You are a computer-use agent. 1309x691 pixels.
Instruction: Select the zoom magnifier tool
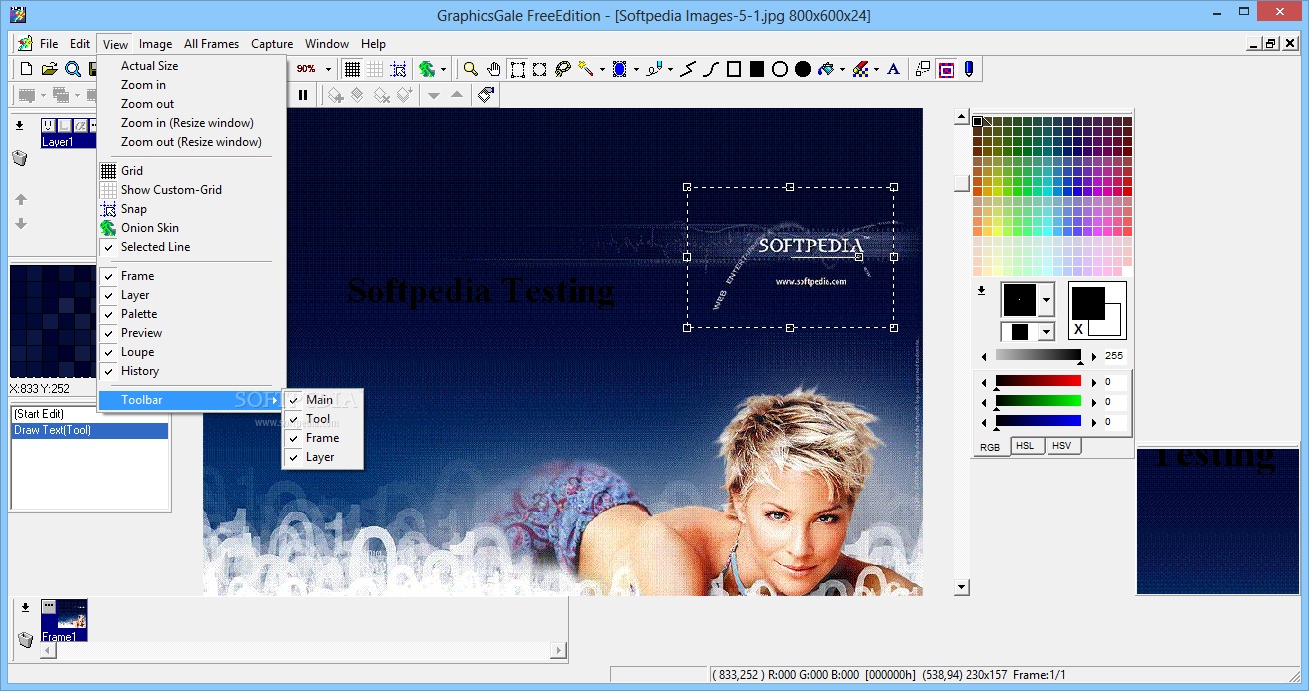click(x=471, y=69)
